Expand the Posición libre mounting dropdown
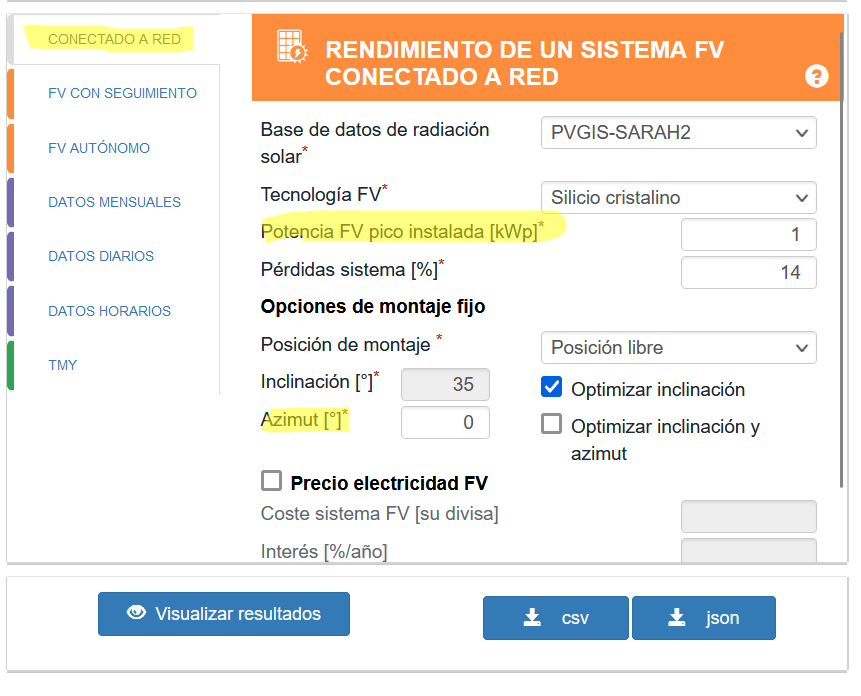This screenshot has width=861, height=696. click(x=678, y=348)
